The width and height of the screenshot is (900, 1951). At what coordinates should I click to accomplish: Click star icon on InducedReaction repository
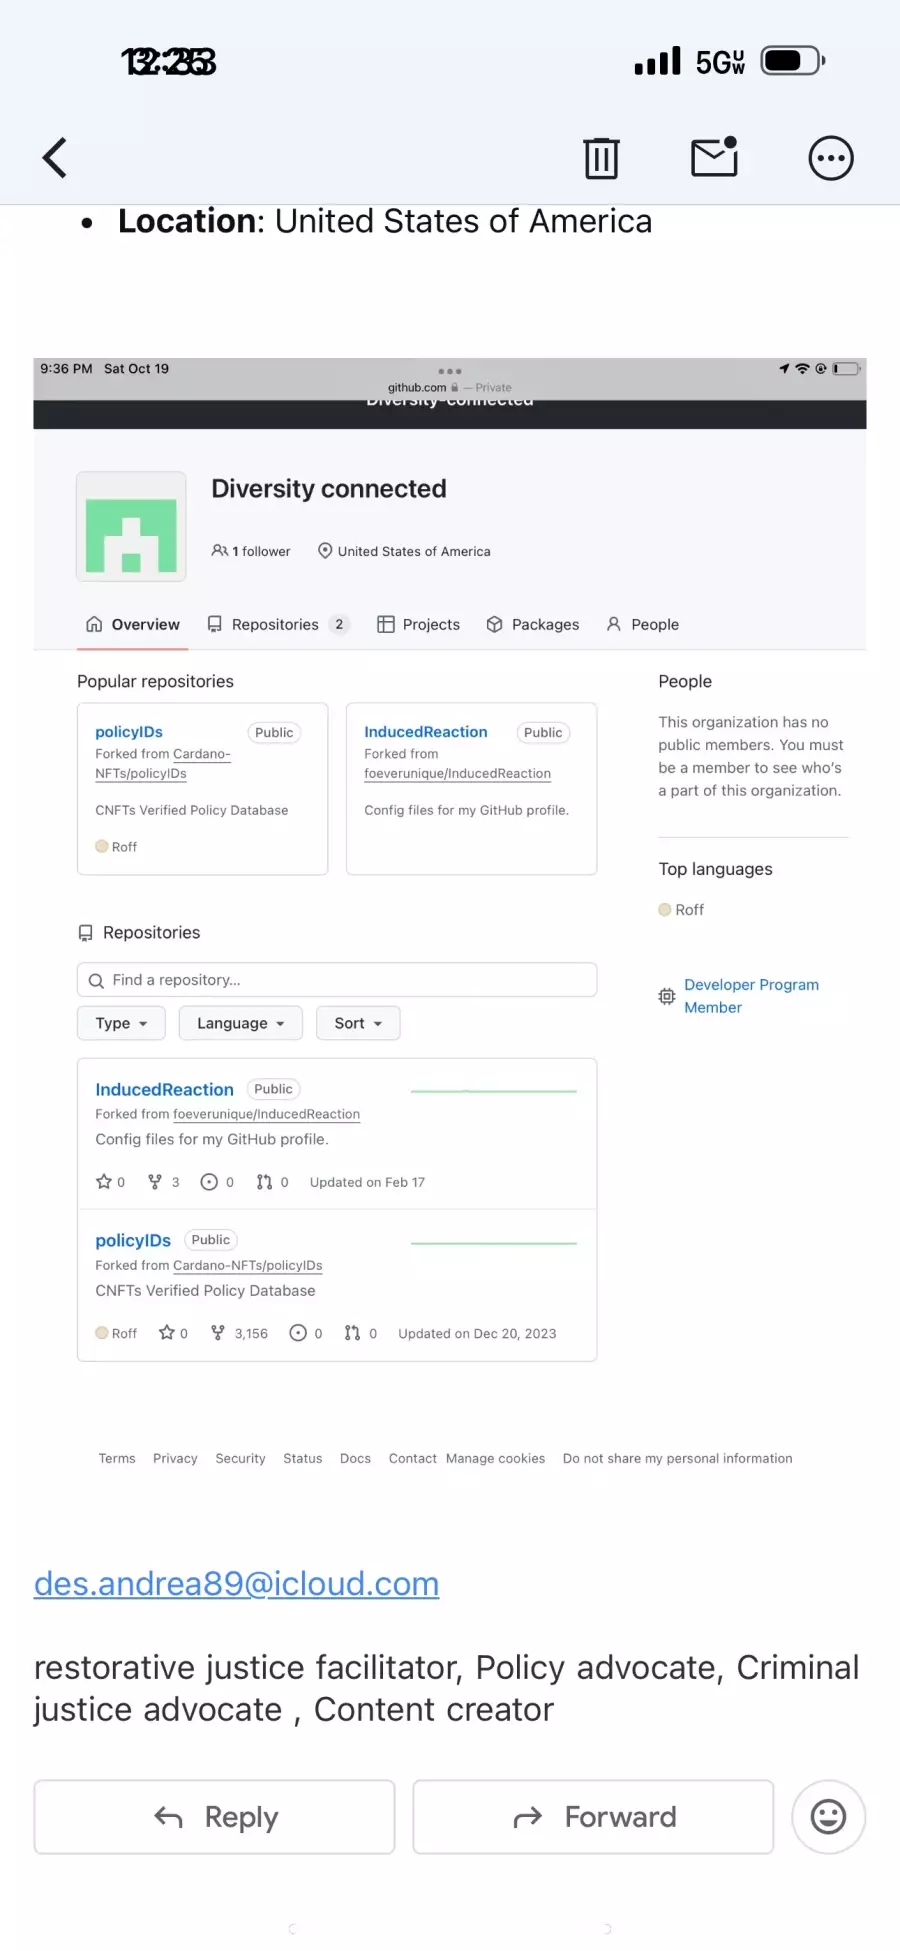[104, 1182]
